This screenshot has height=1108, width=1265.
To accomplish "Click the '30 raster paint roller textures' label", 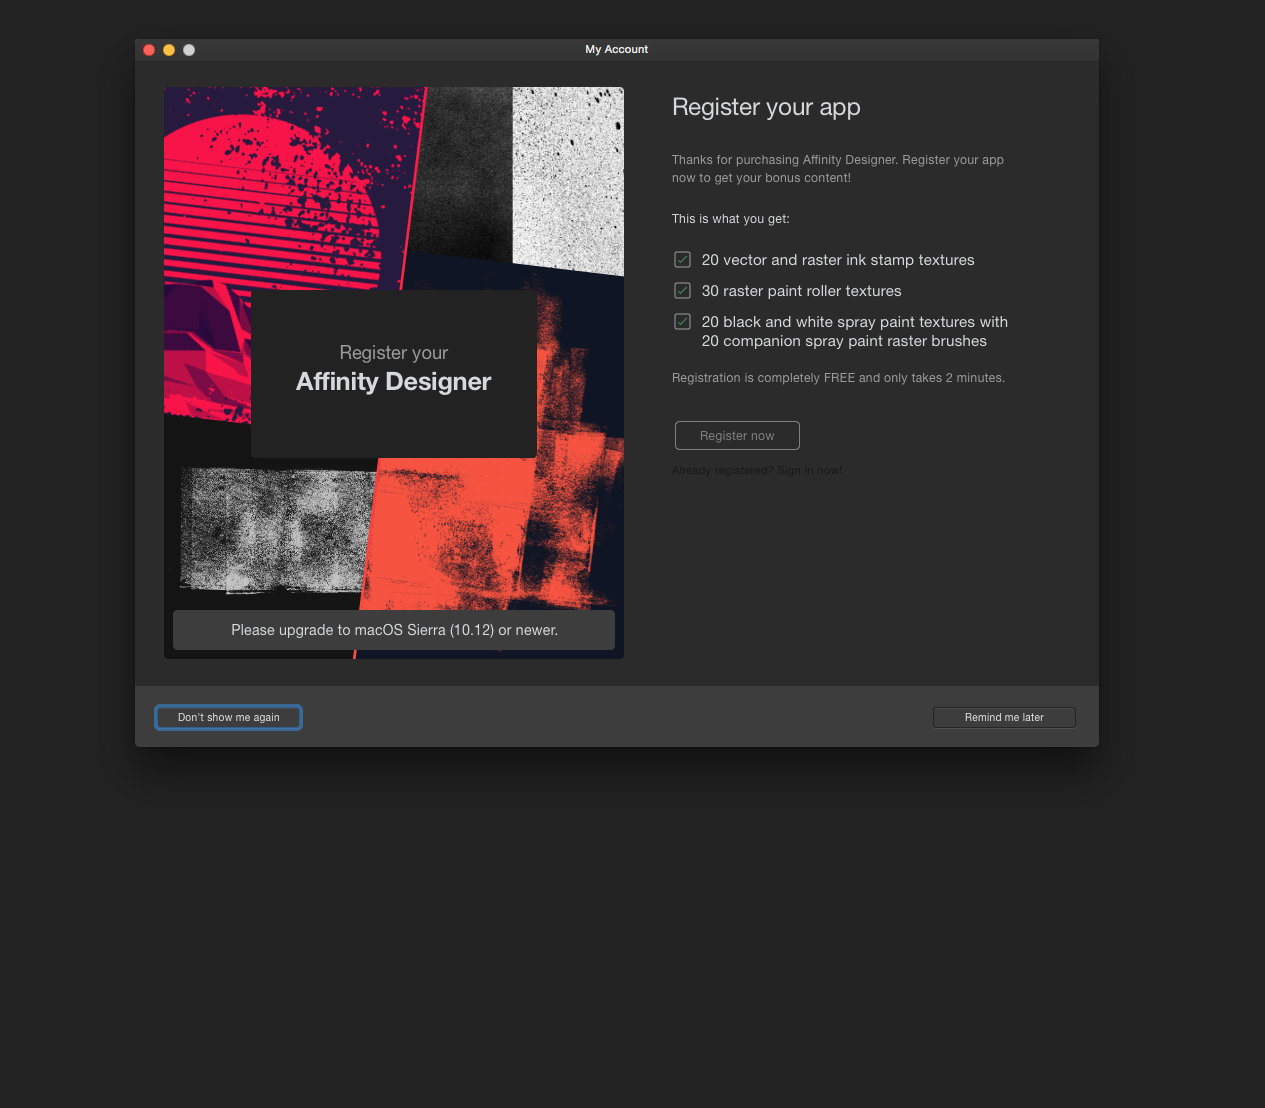I will point(802,291).
